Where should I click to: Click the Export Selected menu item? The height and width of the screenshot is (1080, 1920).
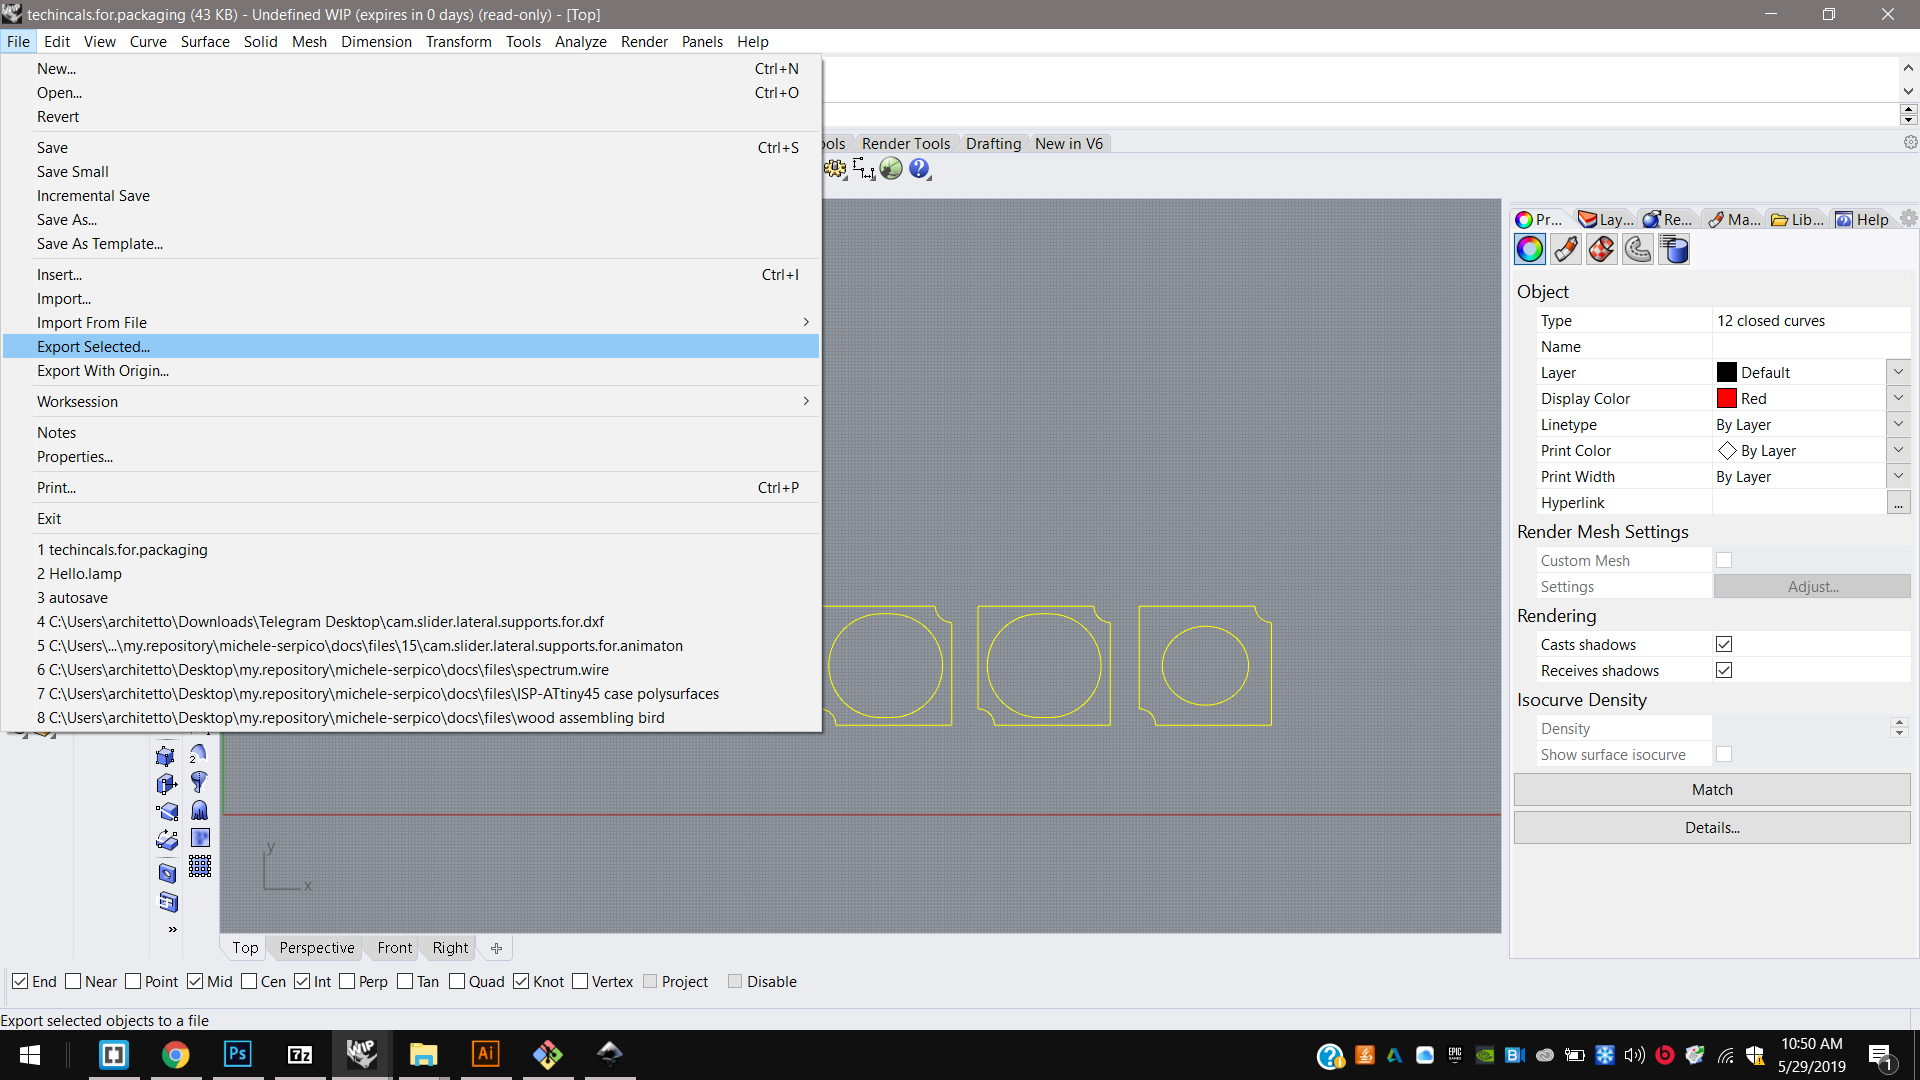[93, 346]
